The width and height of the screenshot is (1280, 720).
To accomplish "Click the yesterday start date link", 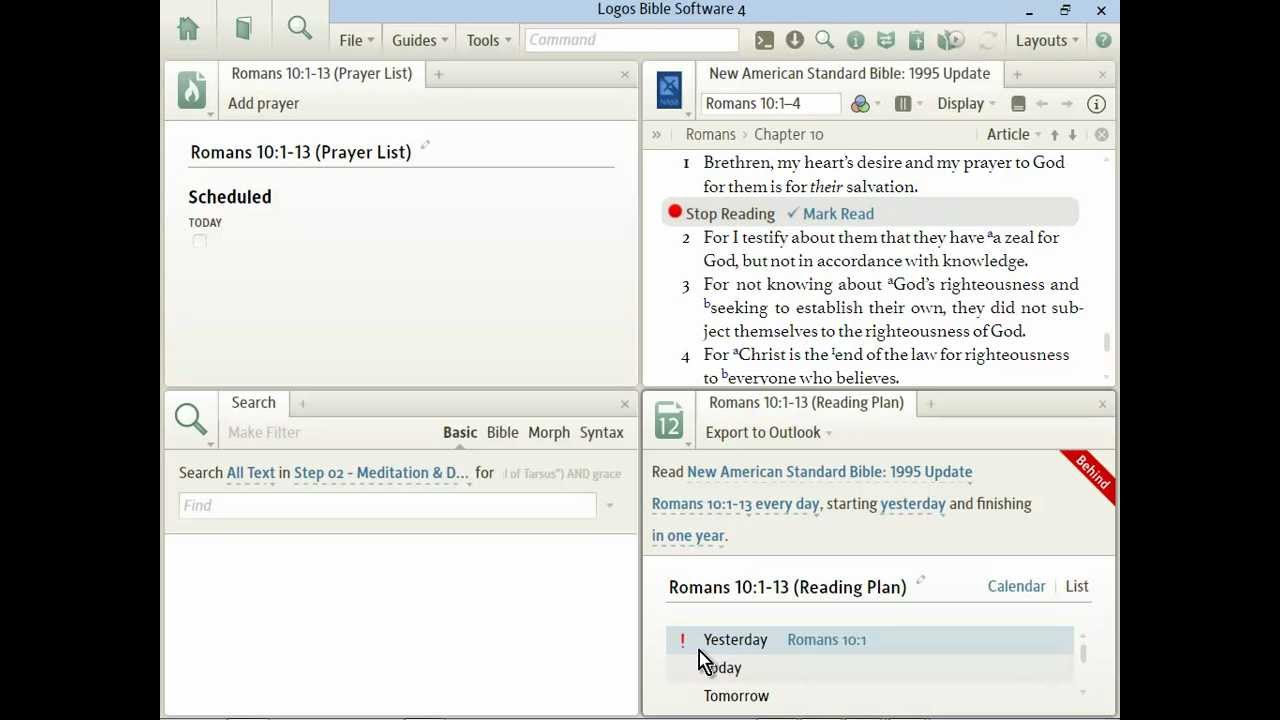I will coord(912,504).
